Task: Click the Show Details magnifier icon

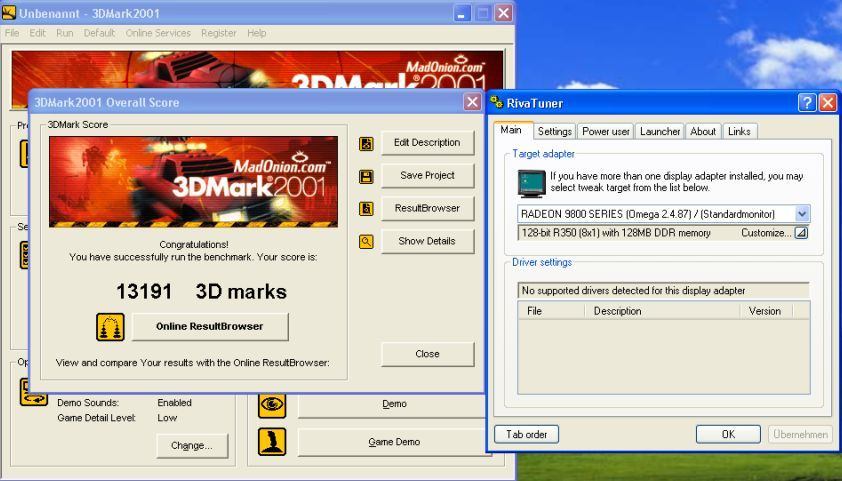Action: click(x=366, y=242)
